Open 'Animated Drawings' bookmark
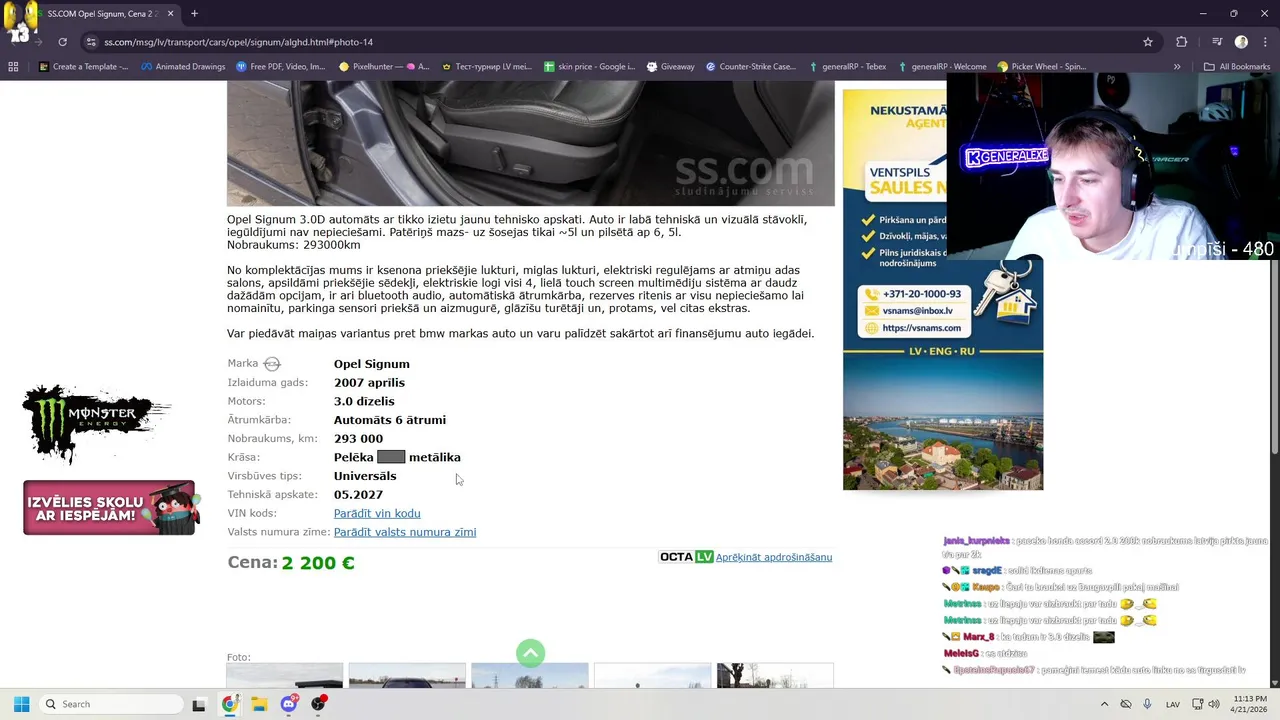 (x=183, y=67)
